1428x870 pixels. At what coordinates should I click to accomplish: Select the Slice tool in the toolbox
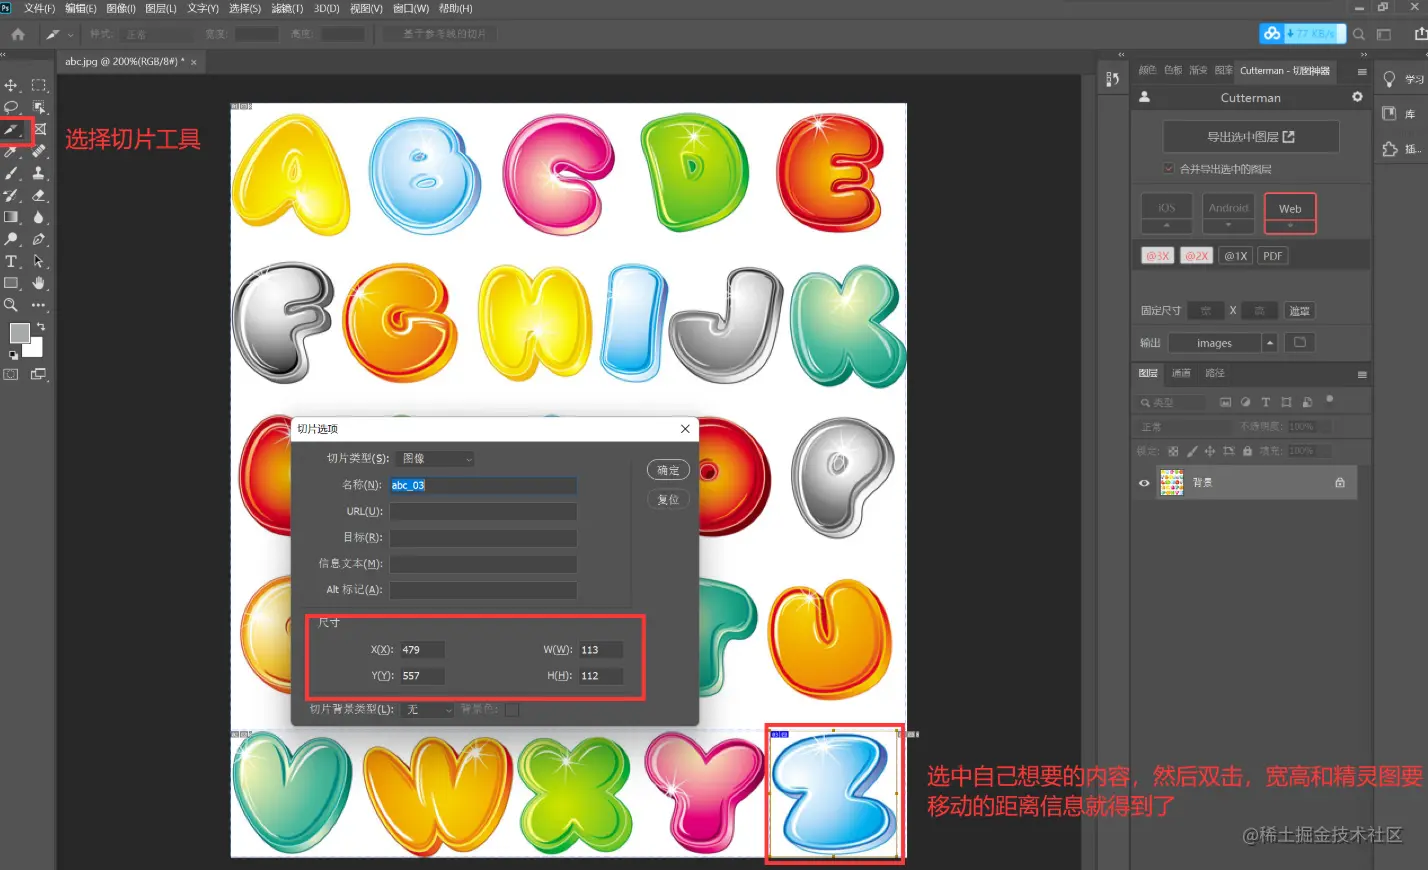(x=11, y=129)
